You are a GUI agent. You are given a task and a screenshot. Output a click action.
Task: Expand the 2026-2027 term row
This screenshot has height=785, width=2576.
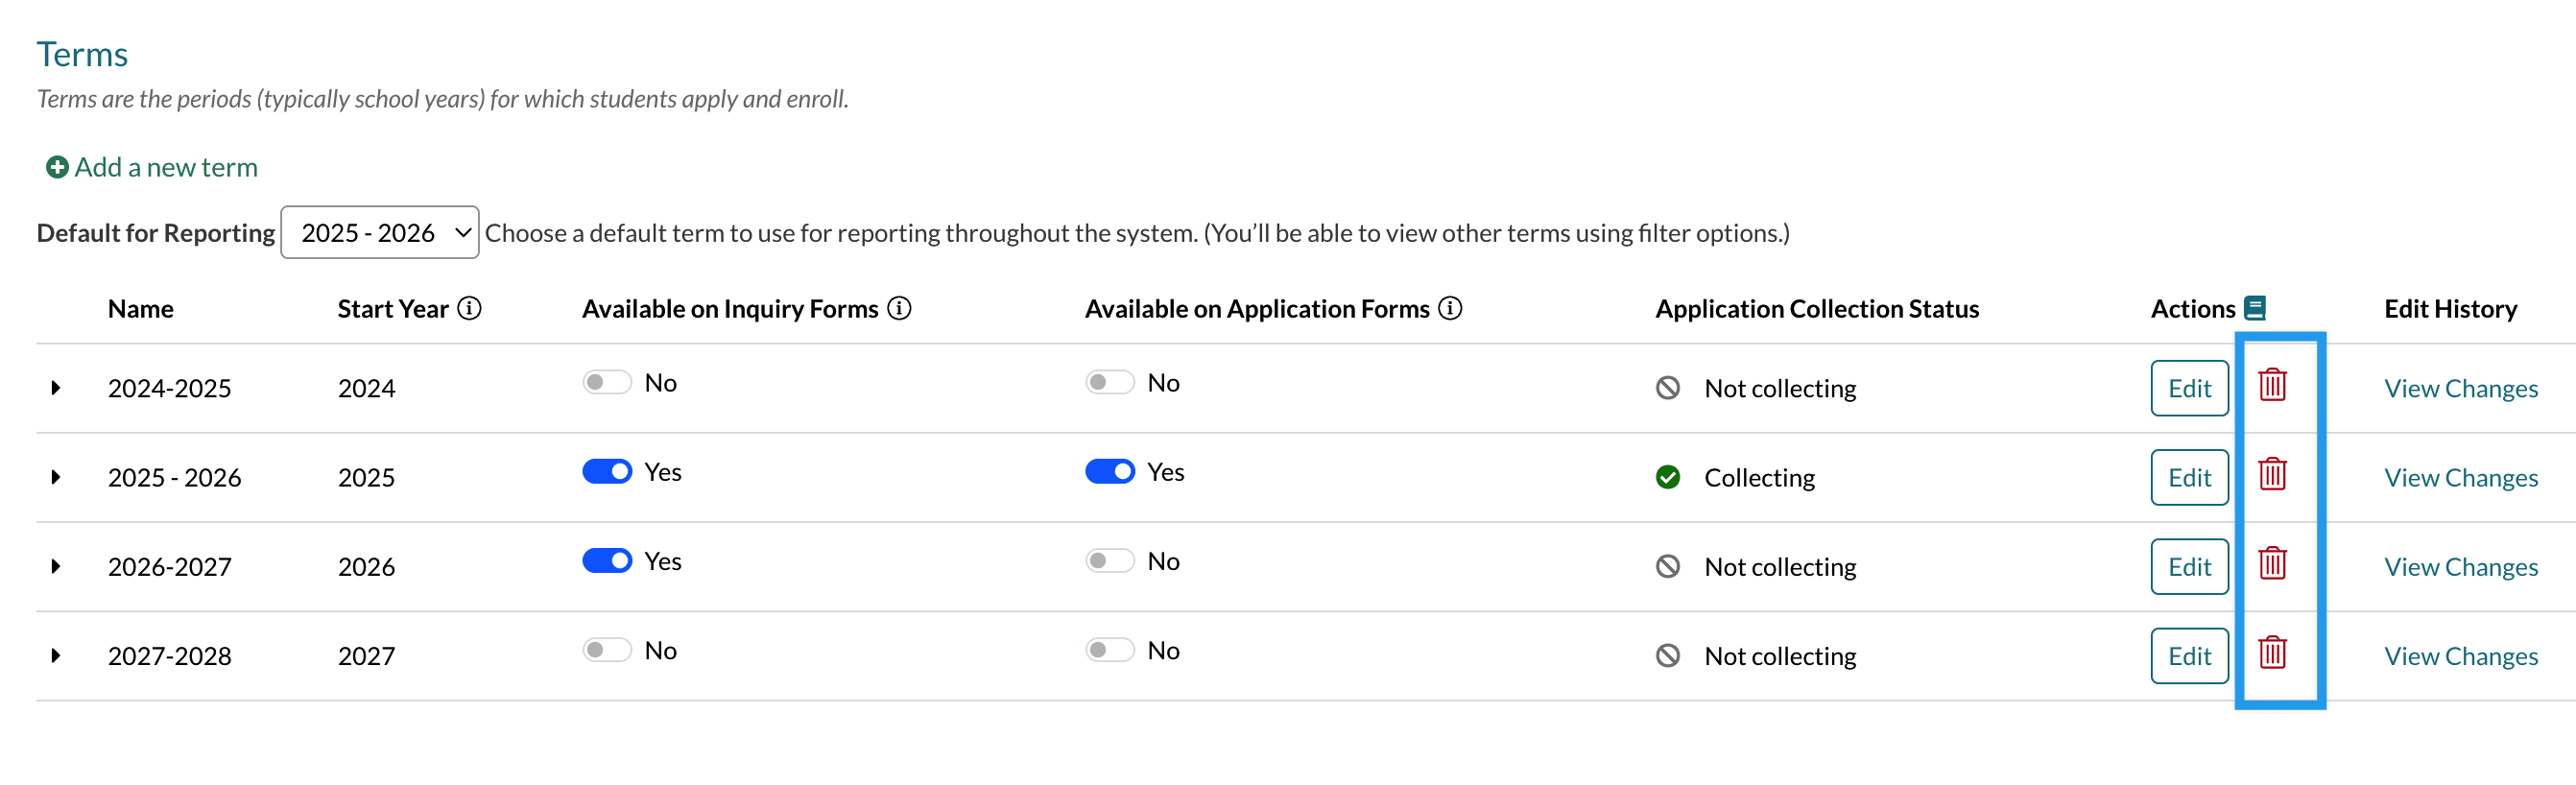(56, 566)
